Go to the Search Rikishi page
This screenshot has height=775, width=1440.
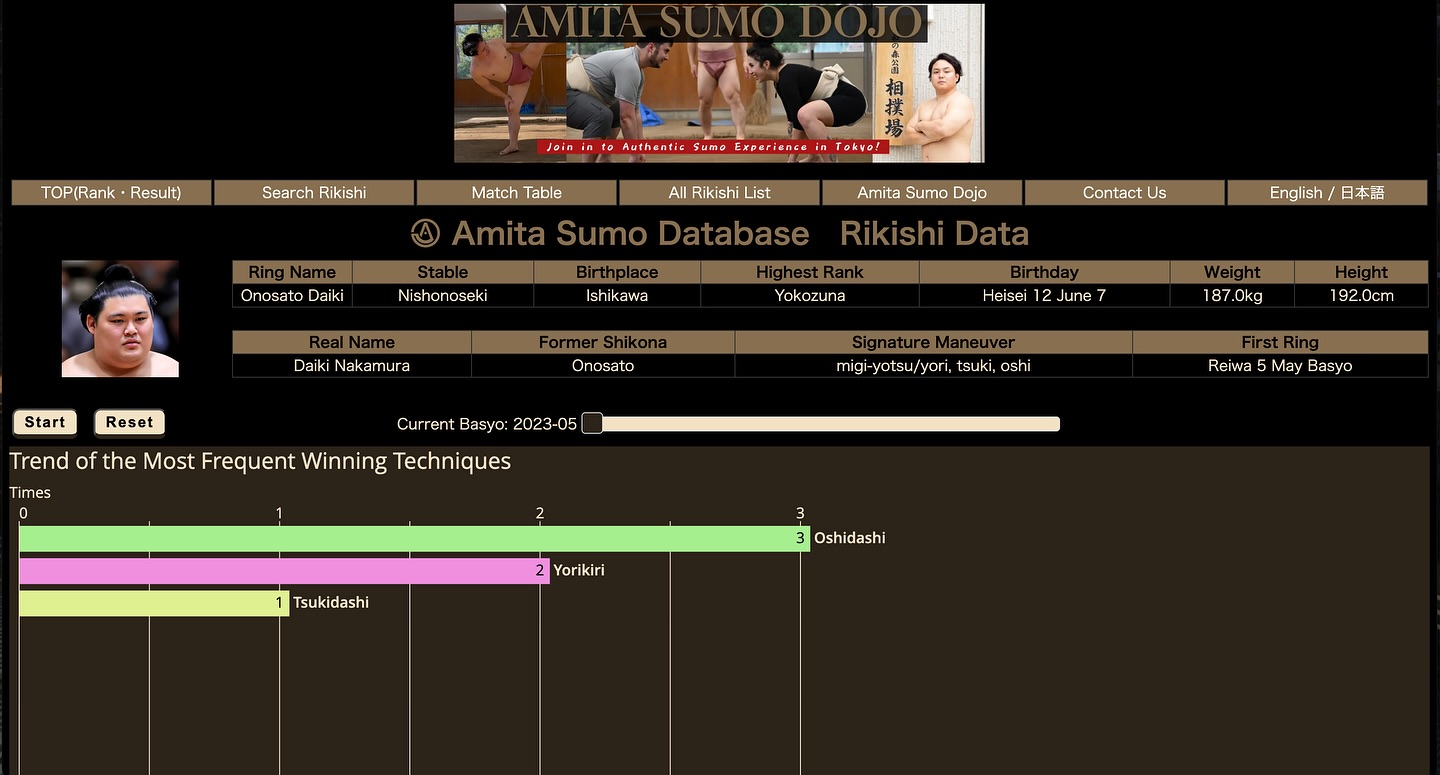pos(314,192)
